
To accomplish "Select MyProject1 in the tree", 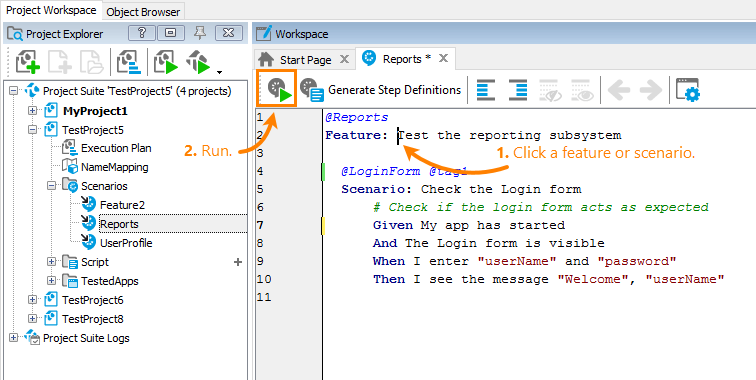I will point(95,111).
